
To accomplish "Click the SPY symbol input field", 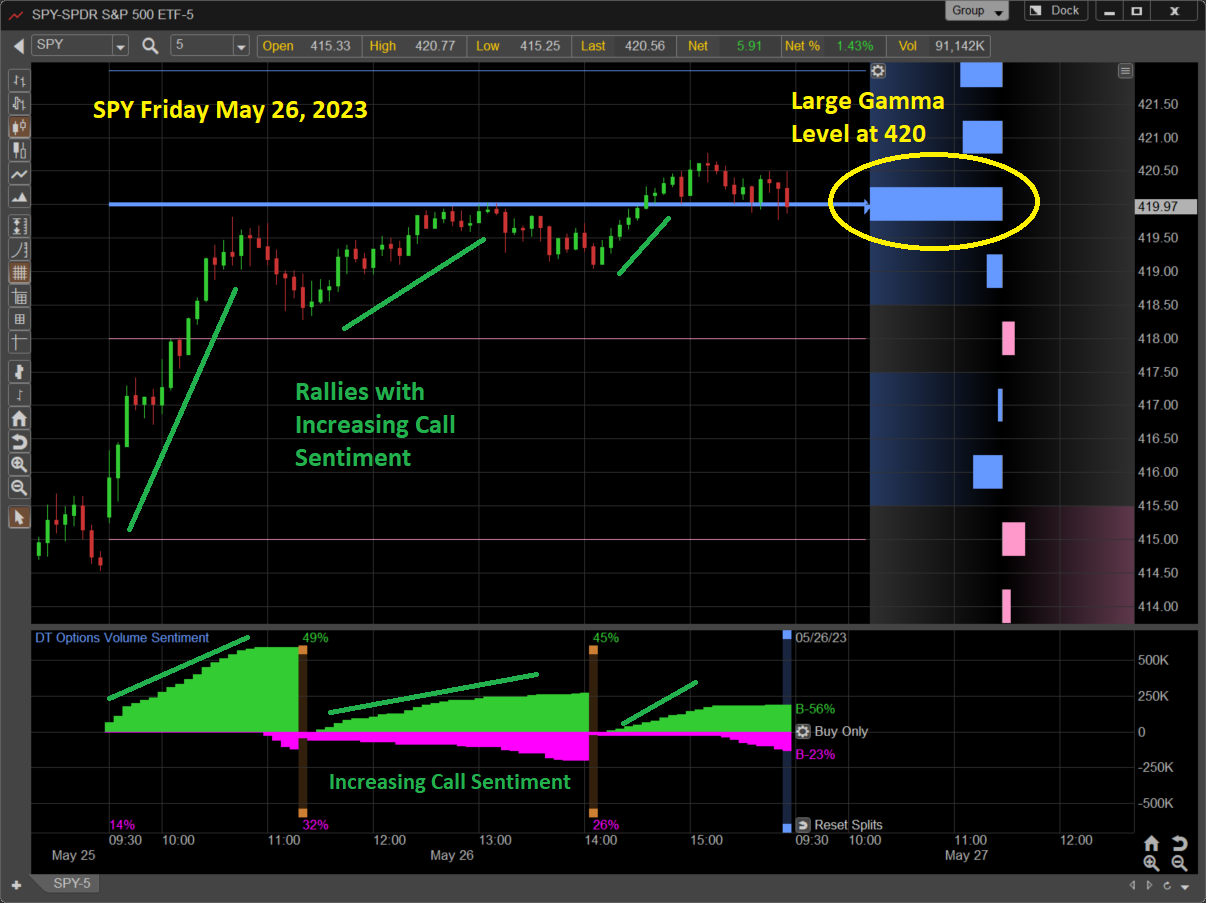I will click(x=72, y=46).
